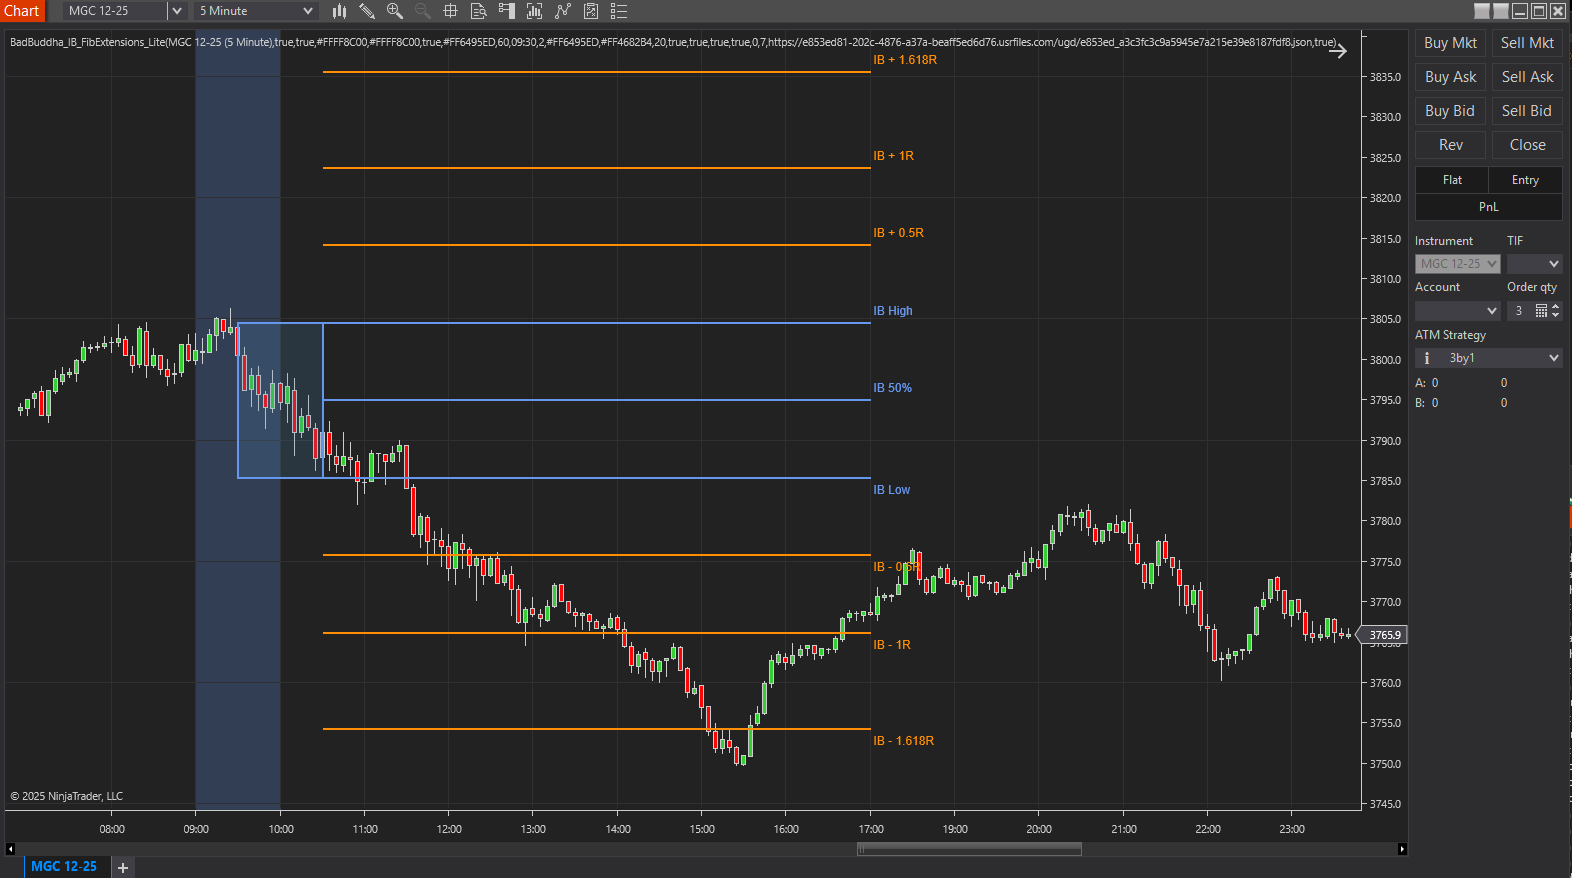Click the Rev reverse position button
The width and height of the screenshot is (1572, 878).
coord(1450,145)
